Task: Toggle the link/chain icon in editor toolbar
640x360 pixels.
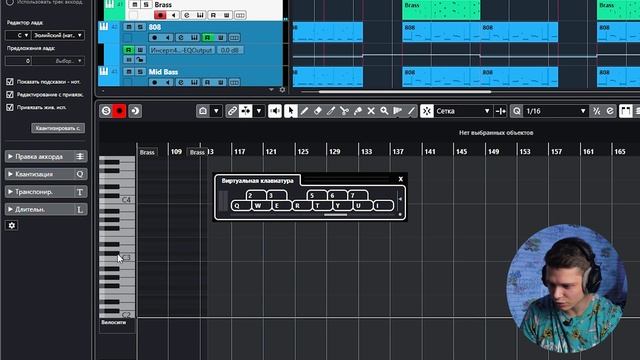Action: click(232, 111)
